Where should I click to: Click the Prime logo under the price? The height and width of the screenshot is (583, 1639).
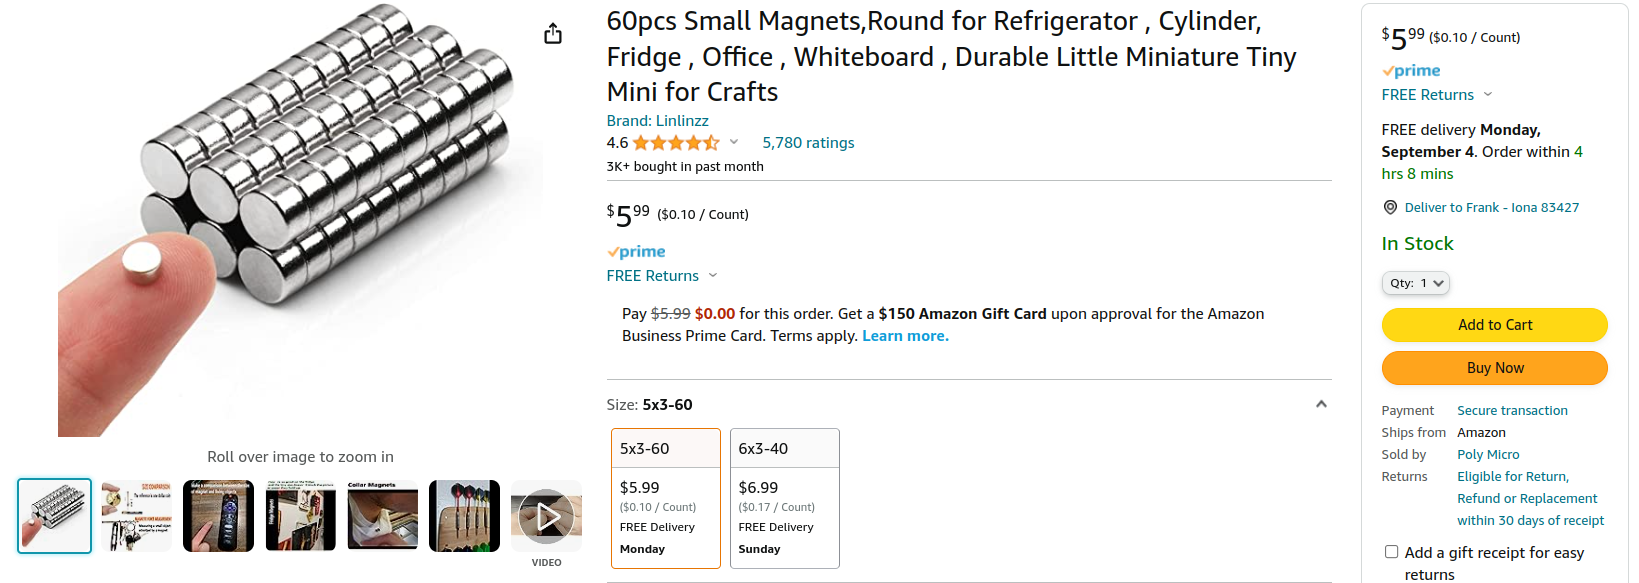click(635, 251)
